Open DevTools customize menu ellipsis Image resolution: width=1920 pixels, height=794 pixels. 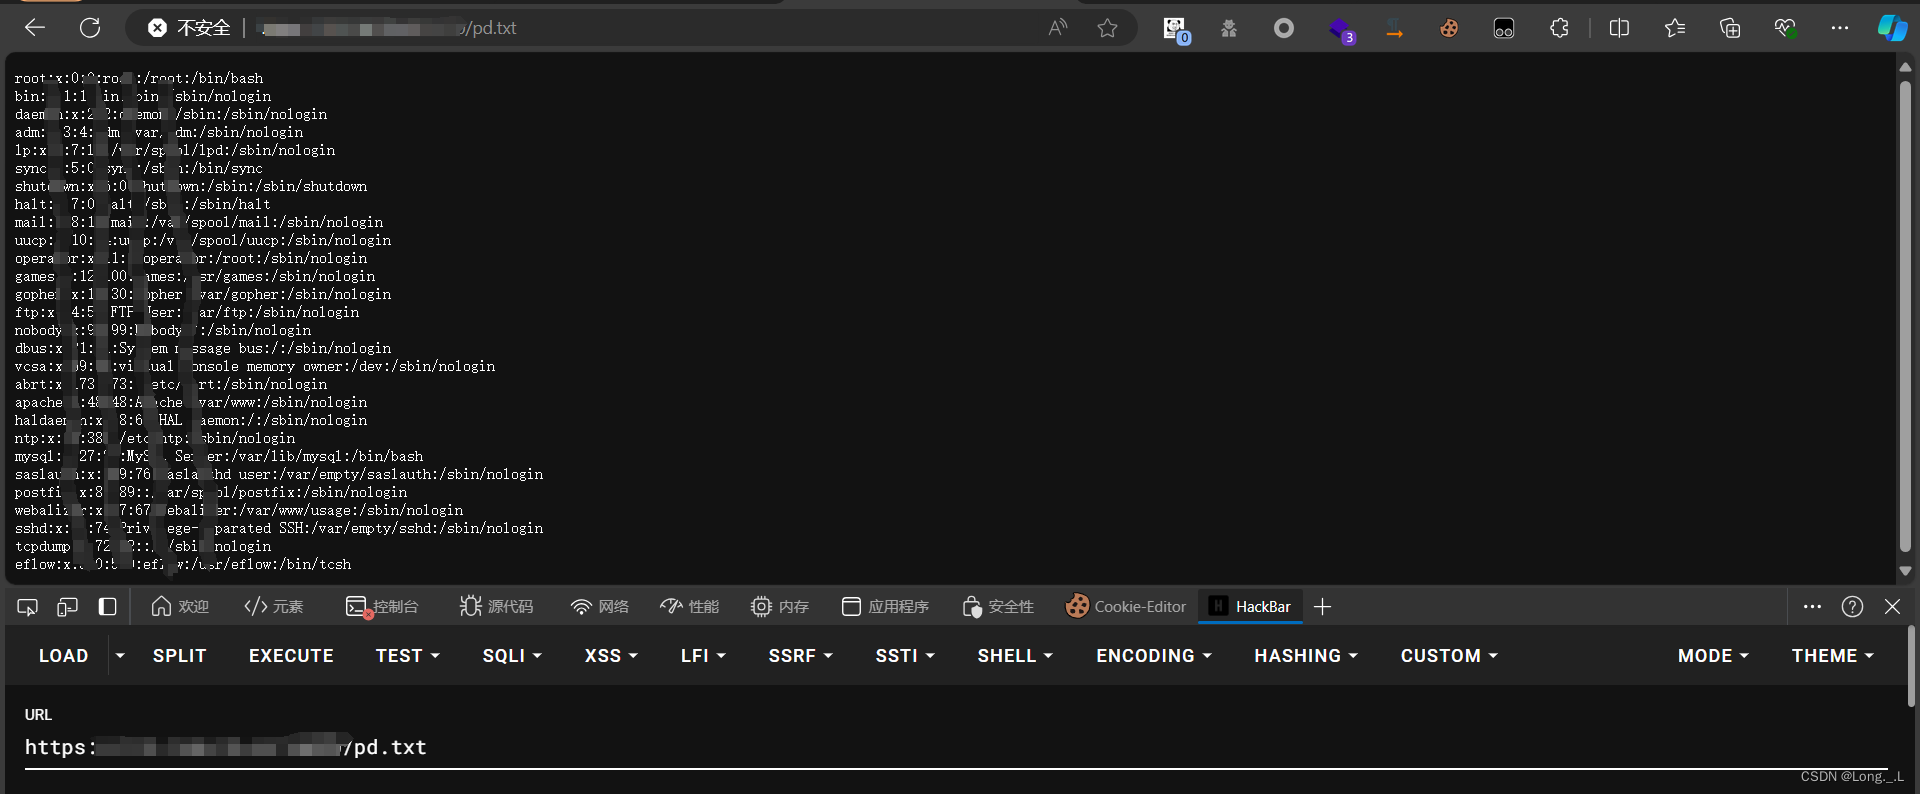(1812, 607)
